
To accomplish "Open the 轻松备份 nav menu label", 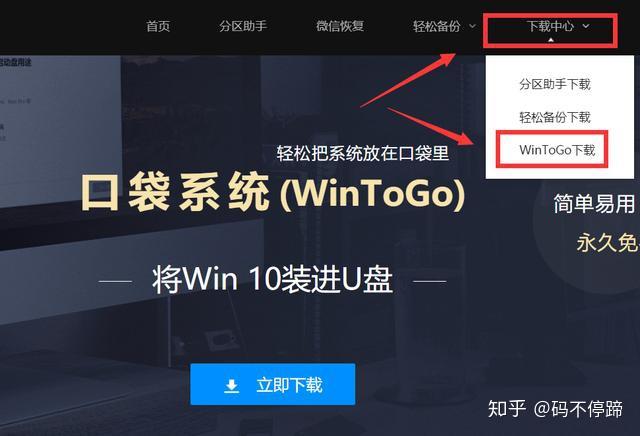I will [x=436, y=26].
